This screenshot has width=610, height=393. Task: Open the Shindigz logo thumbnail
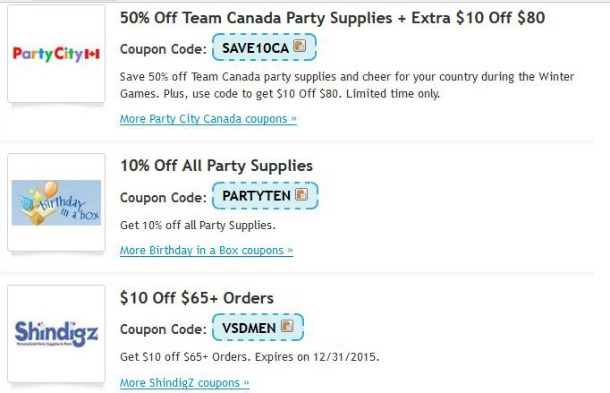point(56,334)
